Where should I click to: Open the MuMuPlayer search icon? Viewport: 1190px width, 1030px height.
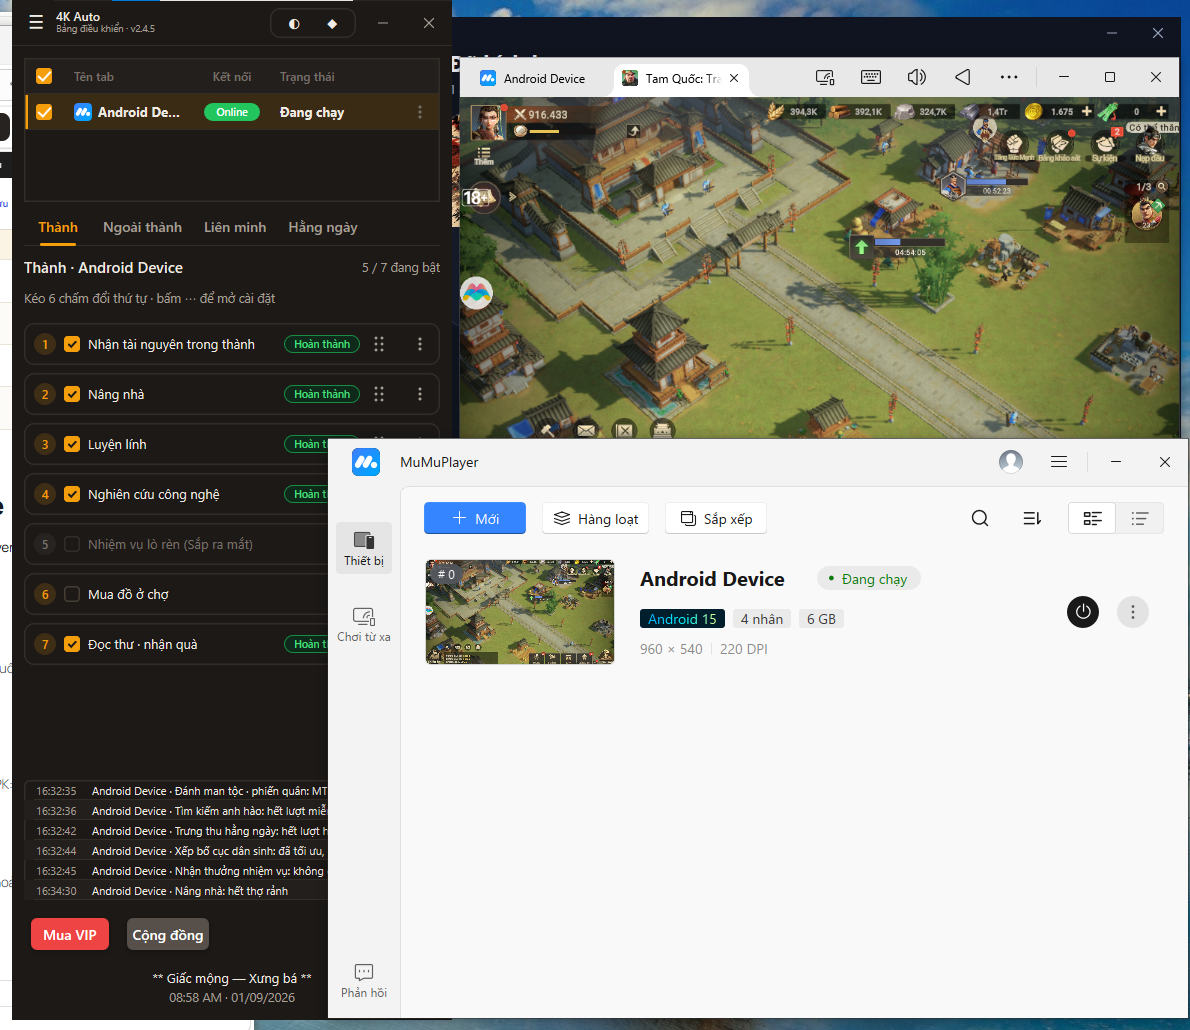tap(980, 518)
